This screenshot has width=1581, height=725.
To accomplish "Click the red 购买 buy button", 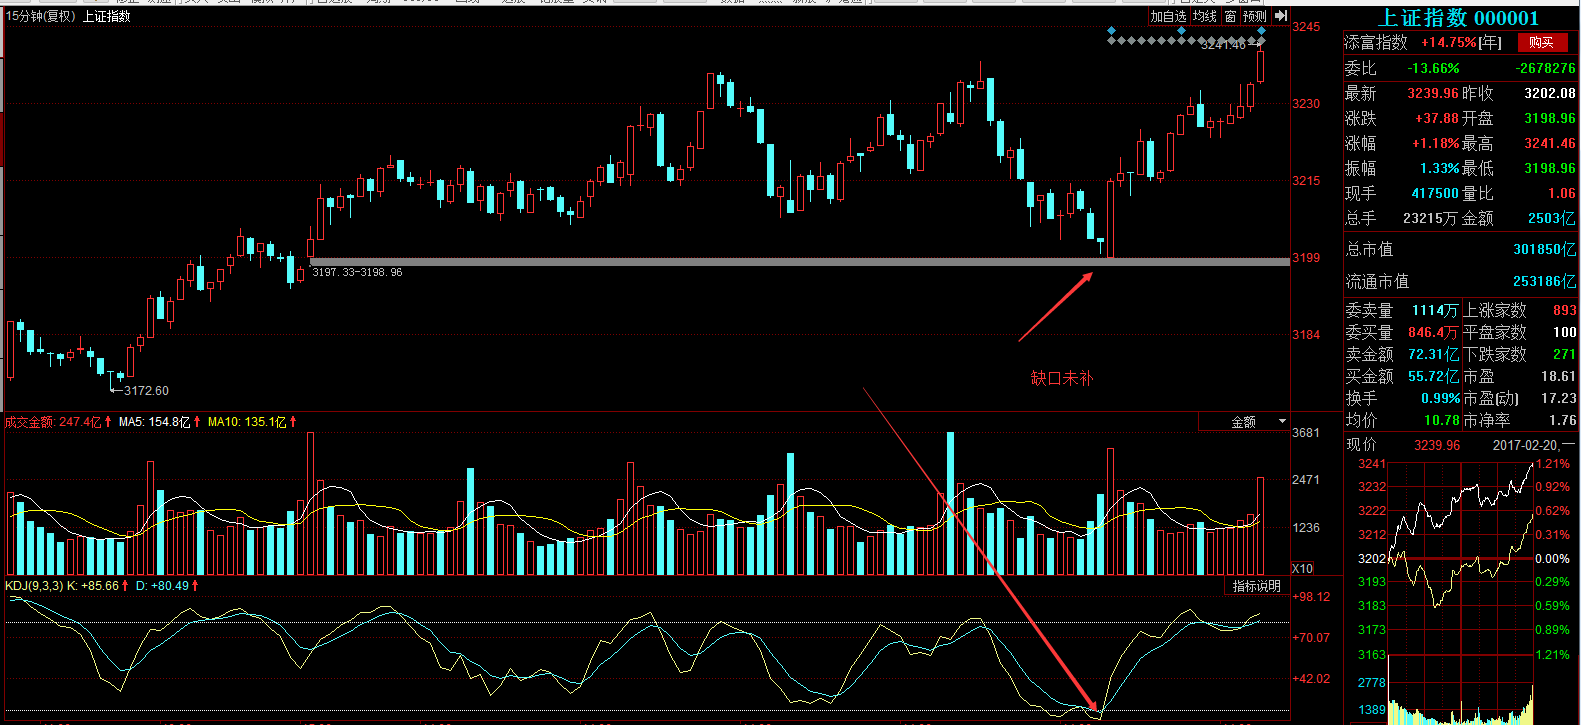I will coord(1541,42).
